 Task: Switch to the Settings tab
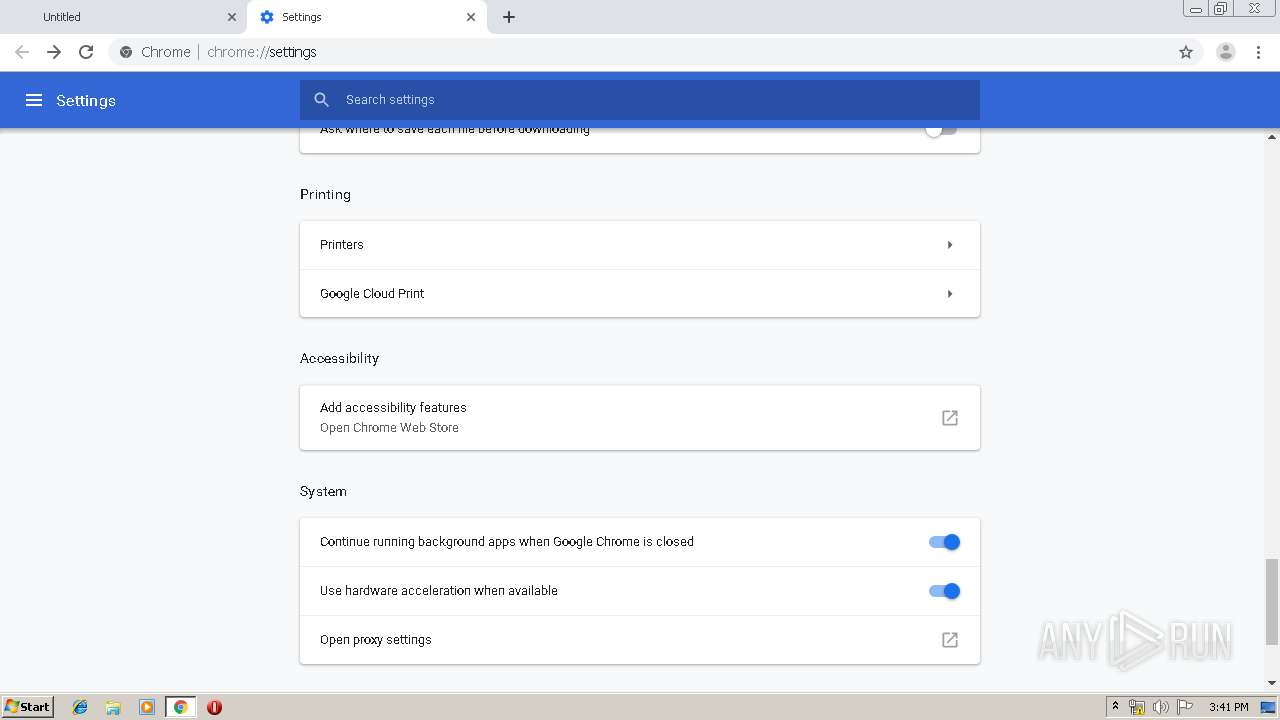click(367, 17)
